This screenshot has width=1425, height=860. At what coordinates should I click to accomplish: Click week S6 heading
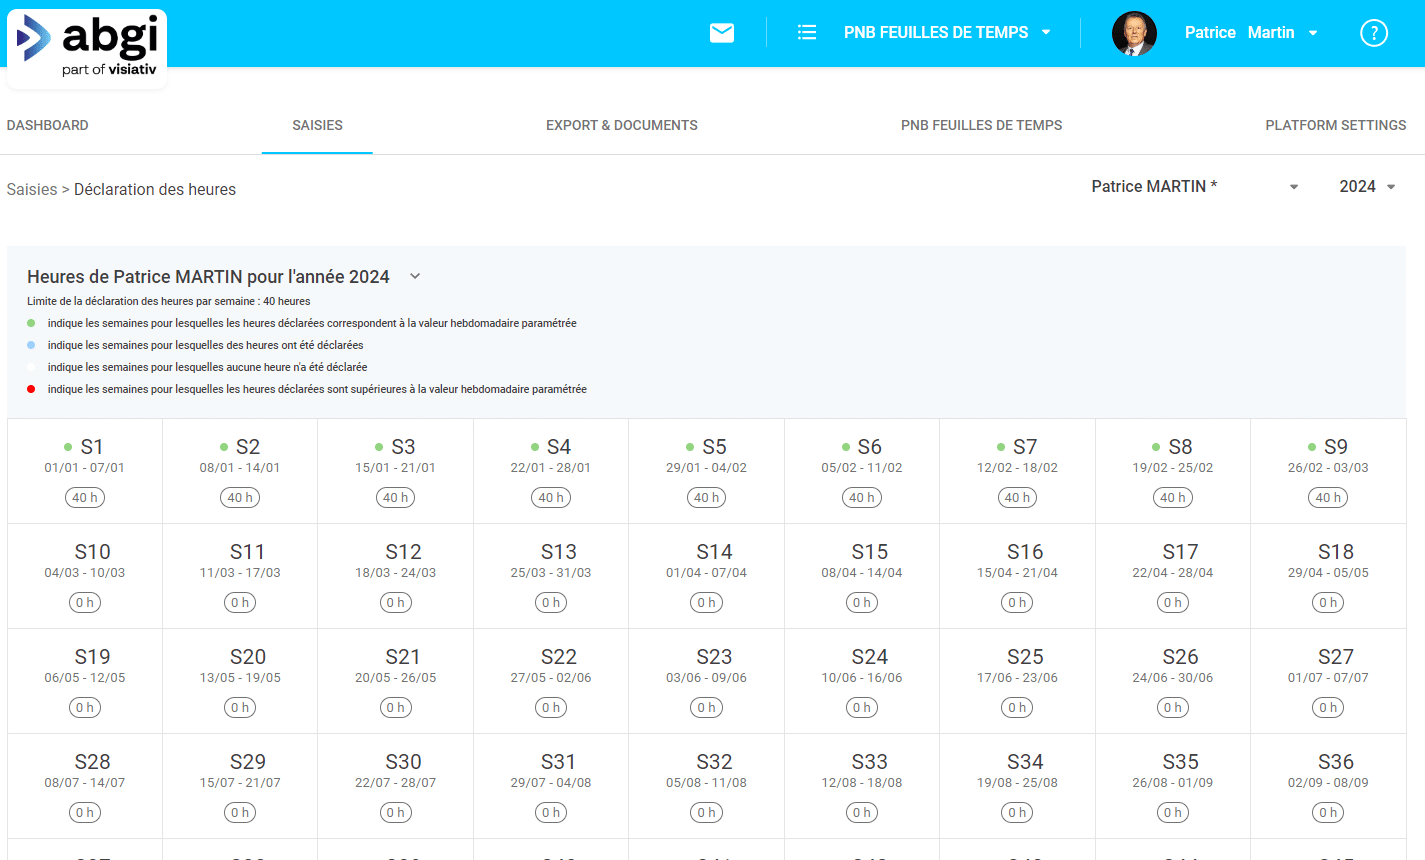coord(869,447)
